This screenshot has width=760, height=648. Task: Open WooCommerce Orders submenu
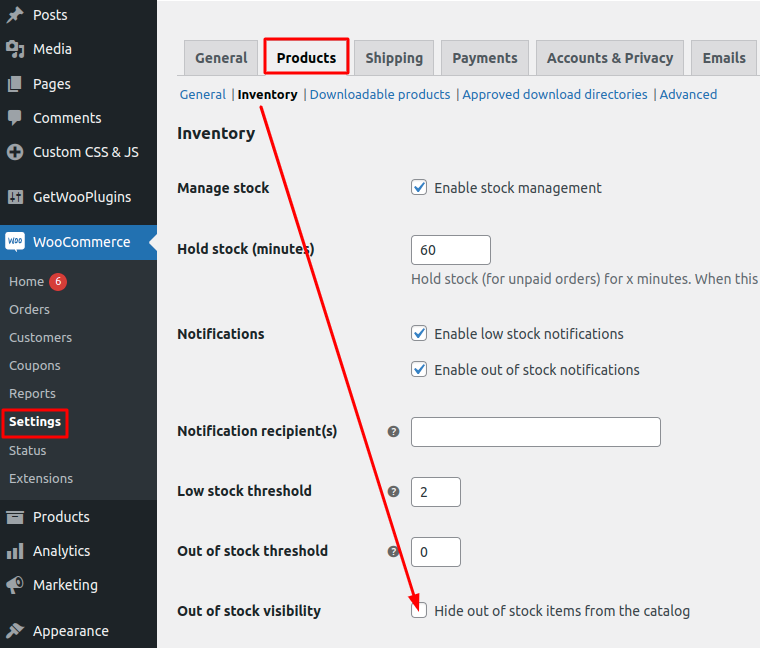29,309
